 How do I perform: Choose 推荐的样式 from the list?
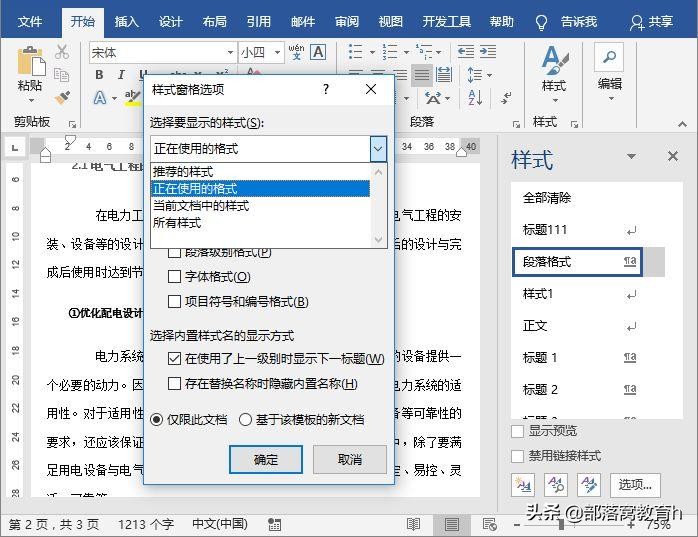click(x=260, y=172)
